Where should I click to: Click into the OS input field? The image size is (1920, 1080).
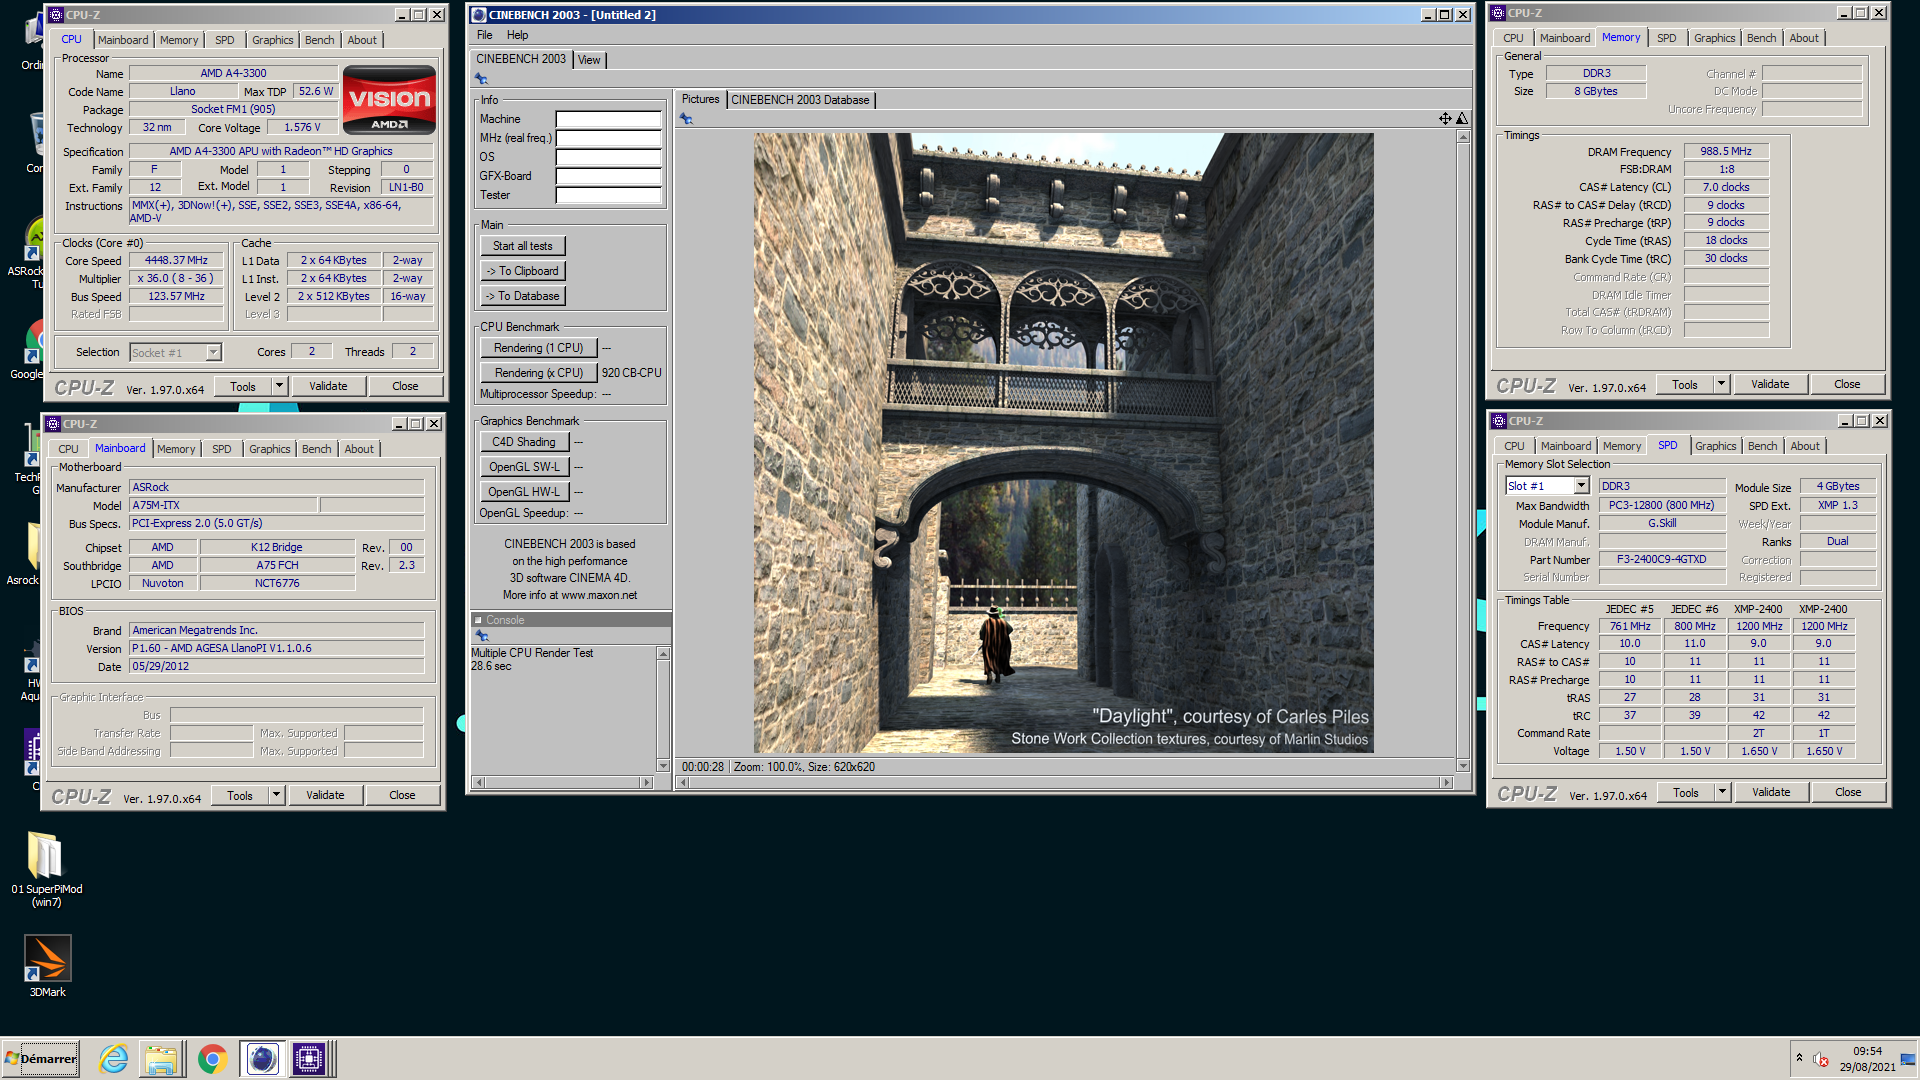[x=608, y=157]
